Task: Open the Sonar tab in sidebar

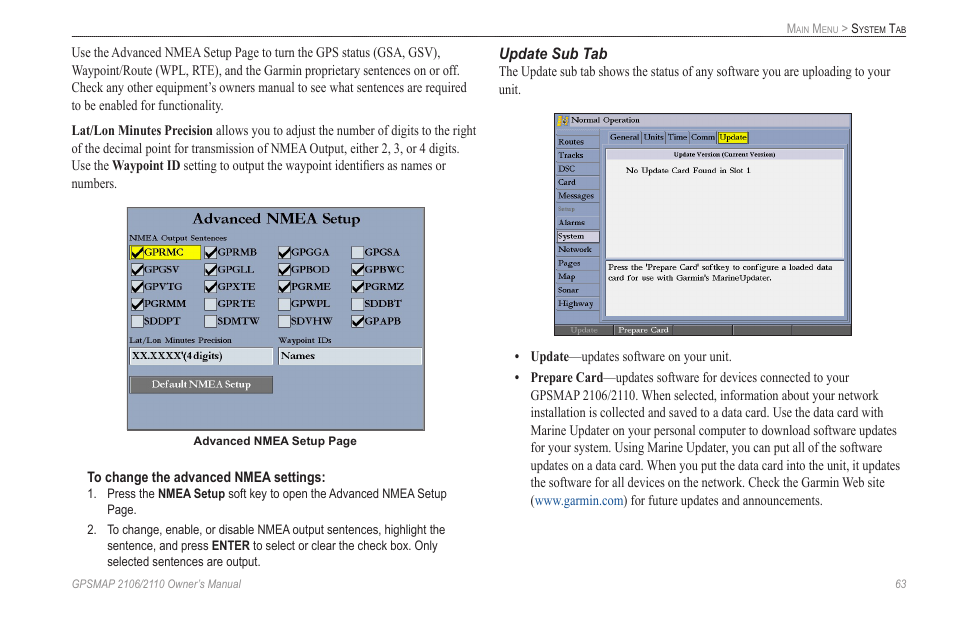Action: 577,290
